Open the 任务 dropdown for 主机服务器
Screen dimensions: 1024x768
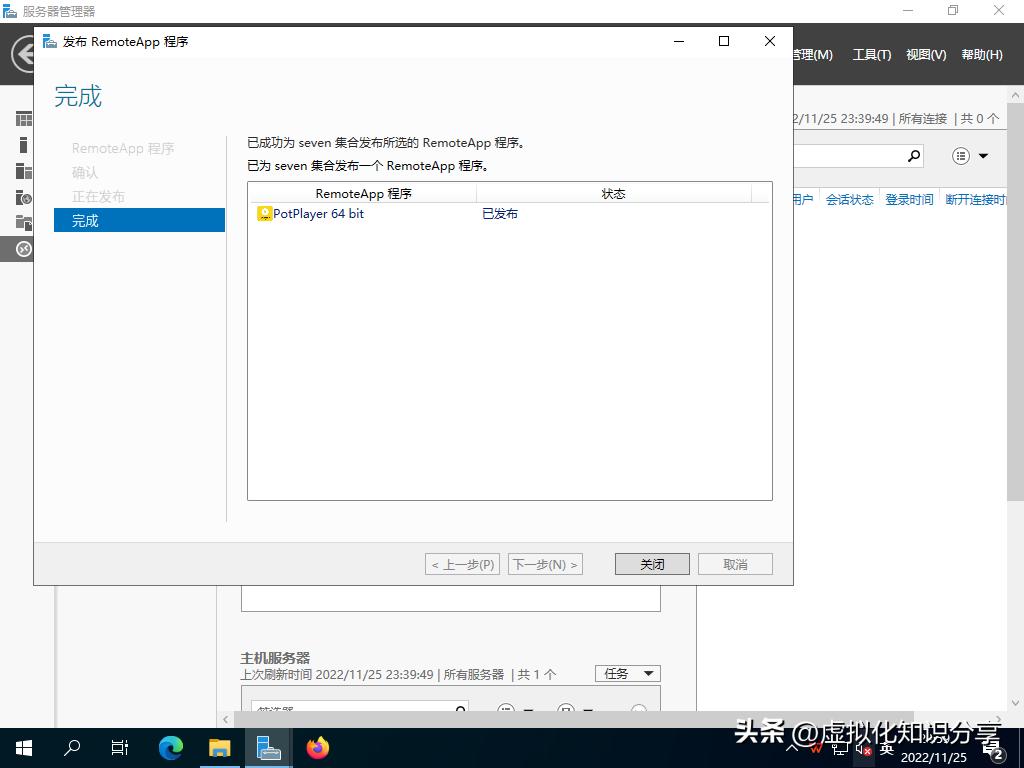(626, 673)
